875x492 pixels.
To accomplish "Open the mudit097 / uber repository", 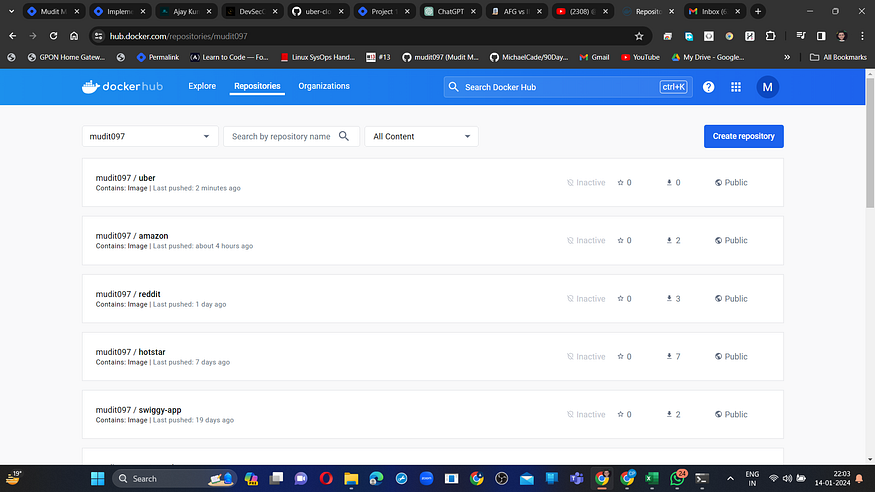I will 126,178.
